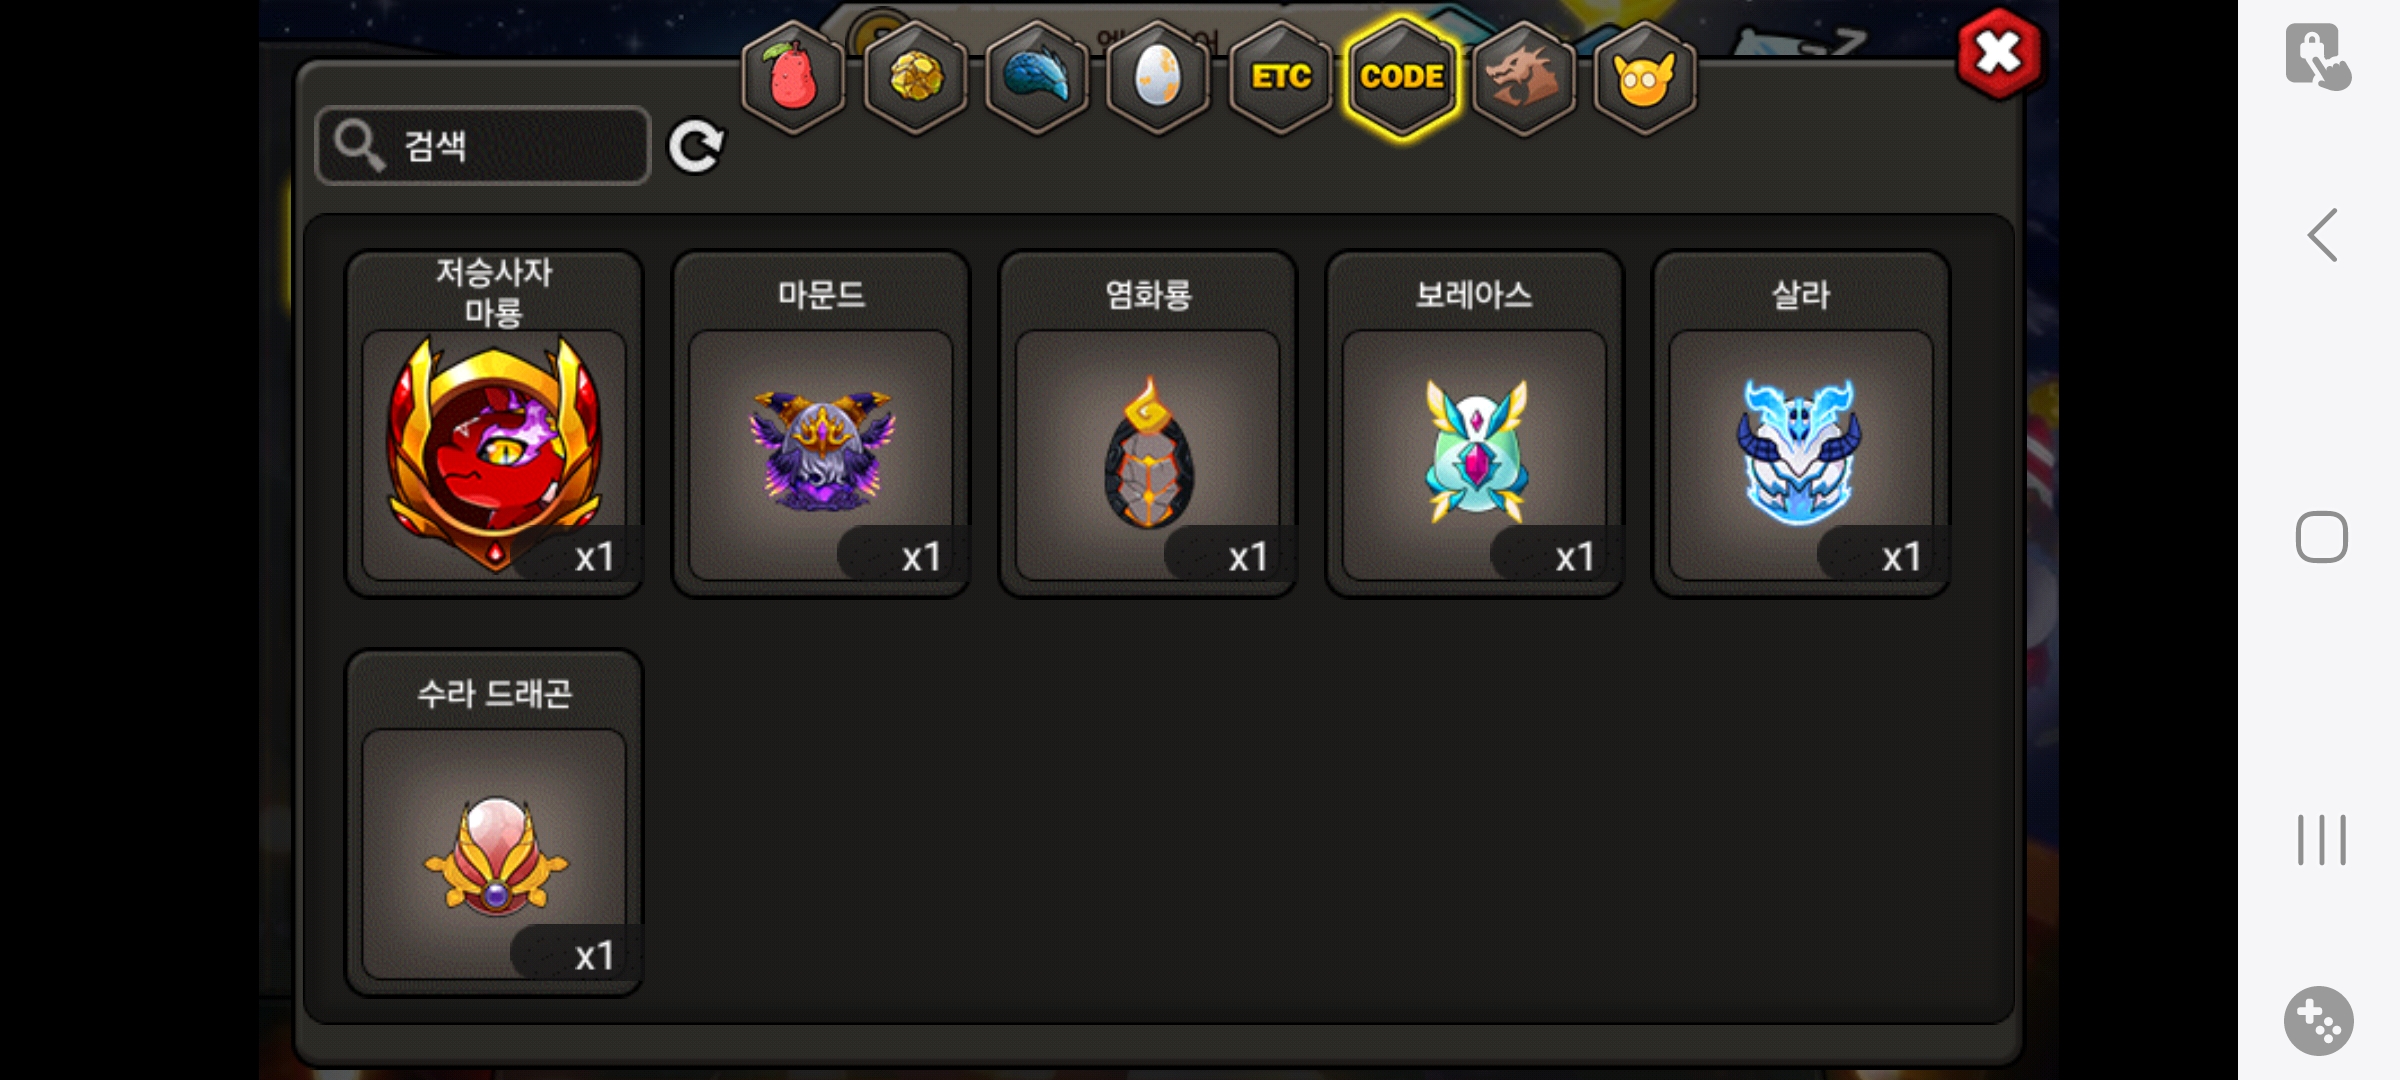Choose the 수라 드래곤 item card
Viewport: 2400px width, 1080px height.
pos(494,823)
